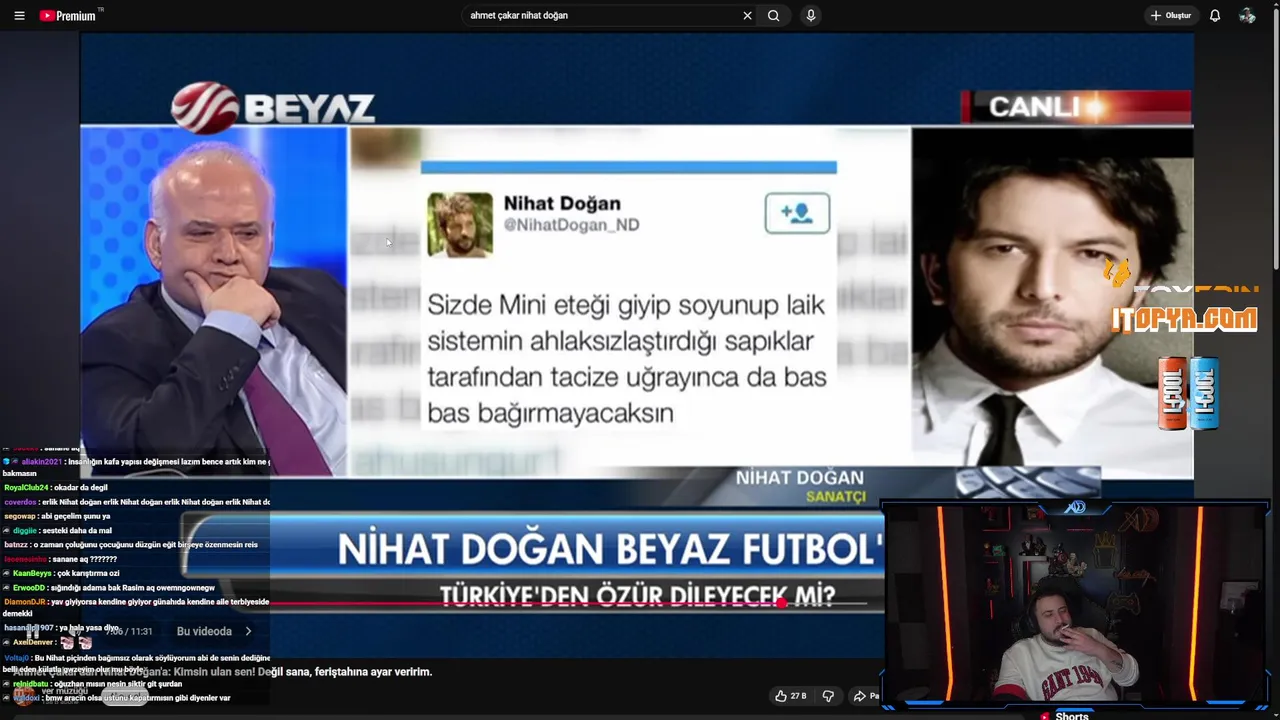Clear the search query with the X
This screenshot has width=1280, height=720.
pos(747,16)
